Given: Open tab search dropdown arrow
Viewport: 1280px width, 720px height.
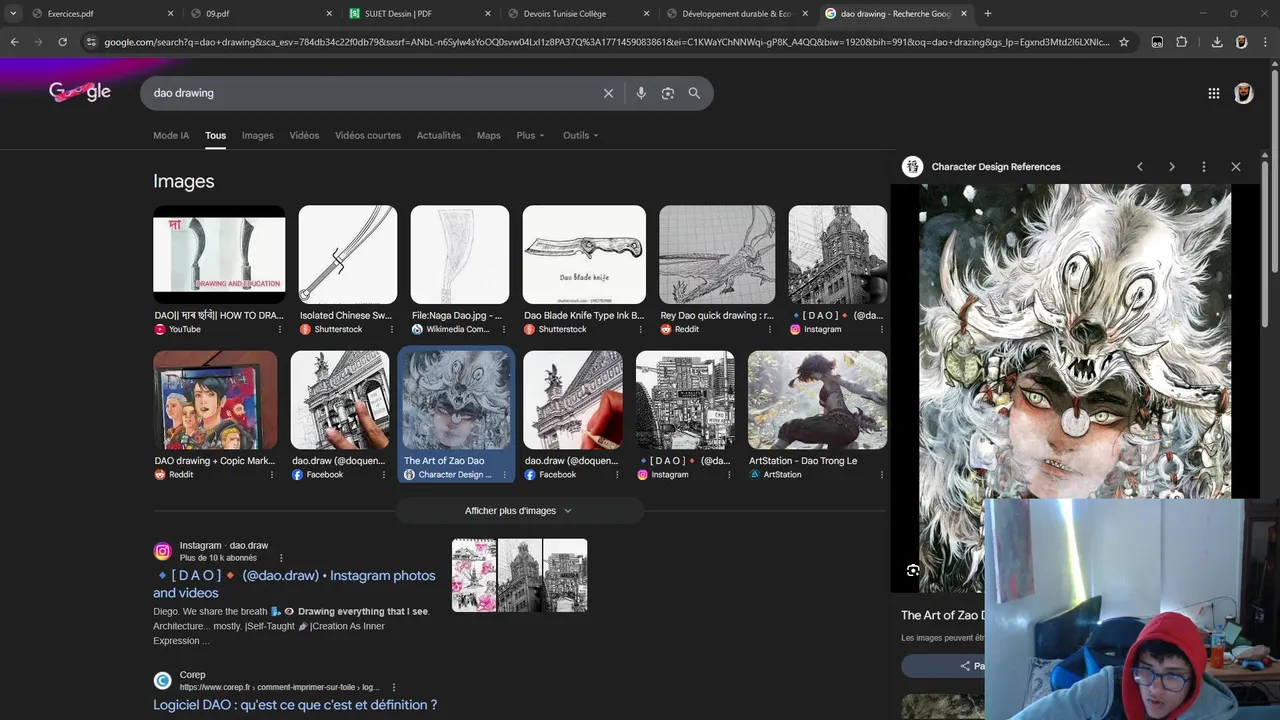Looking at the screenshot, I should 13,14.
